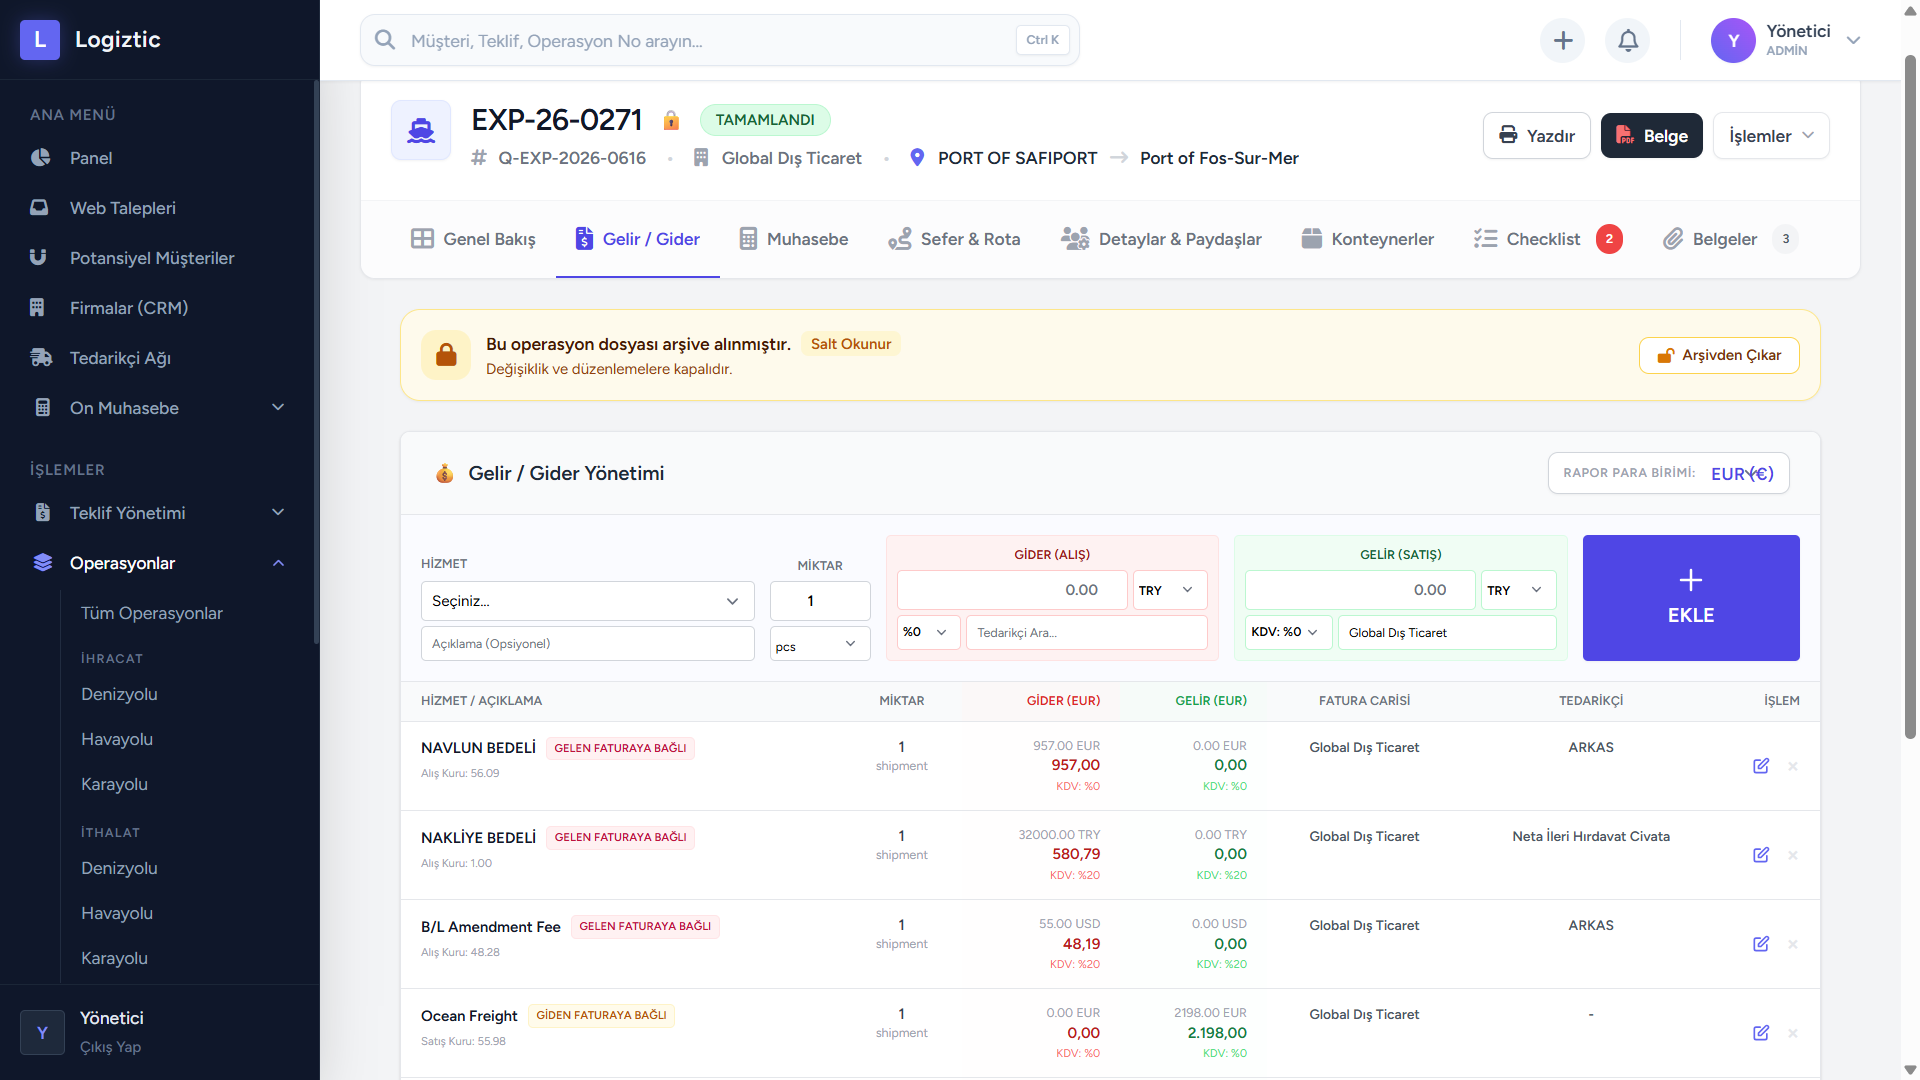The image size is (1920, 1080).
Task: Collapse the Operasyonlar menu
Action: tap(160, 563)
